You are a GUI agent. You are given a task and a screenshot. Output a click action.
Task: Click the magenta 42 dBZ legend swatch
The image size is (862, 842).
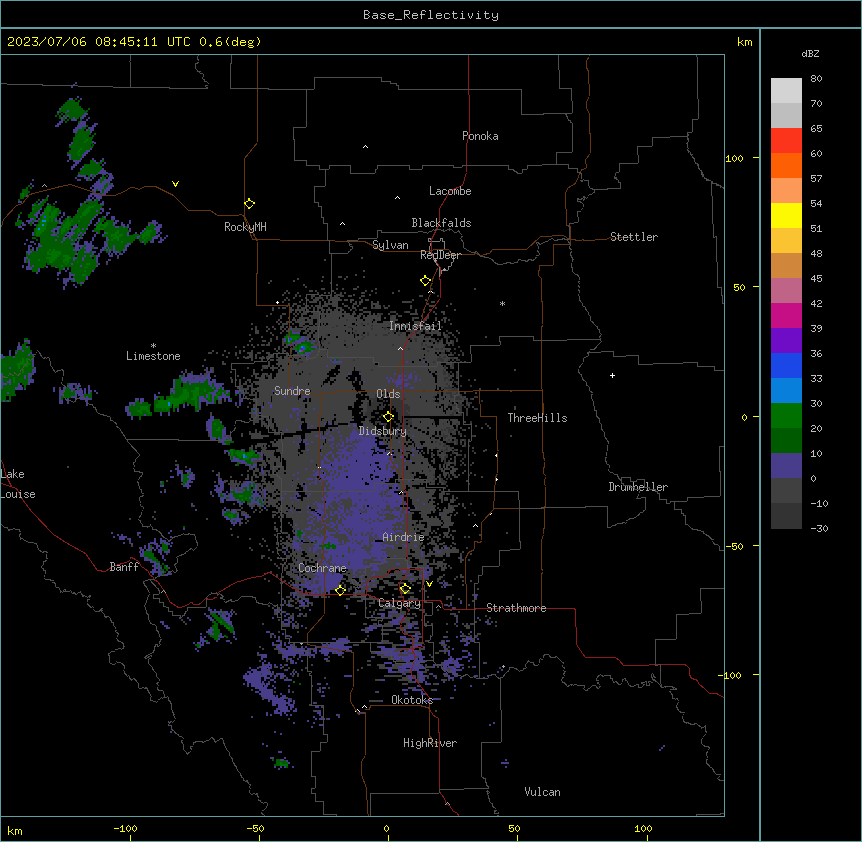(x=786, y=315)
